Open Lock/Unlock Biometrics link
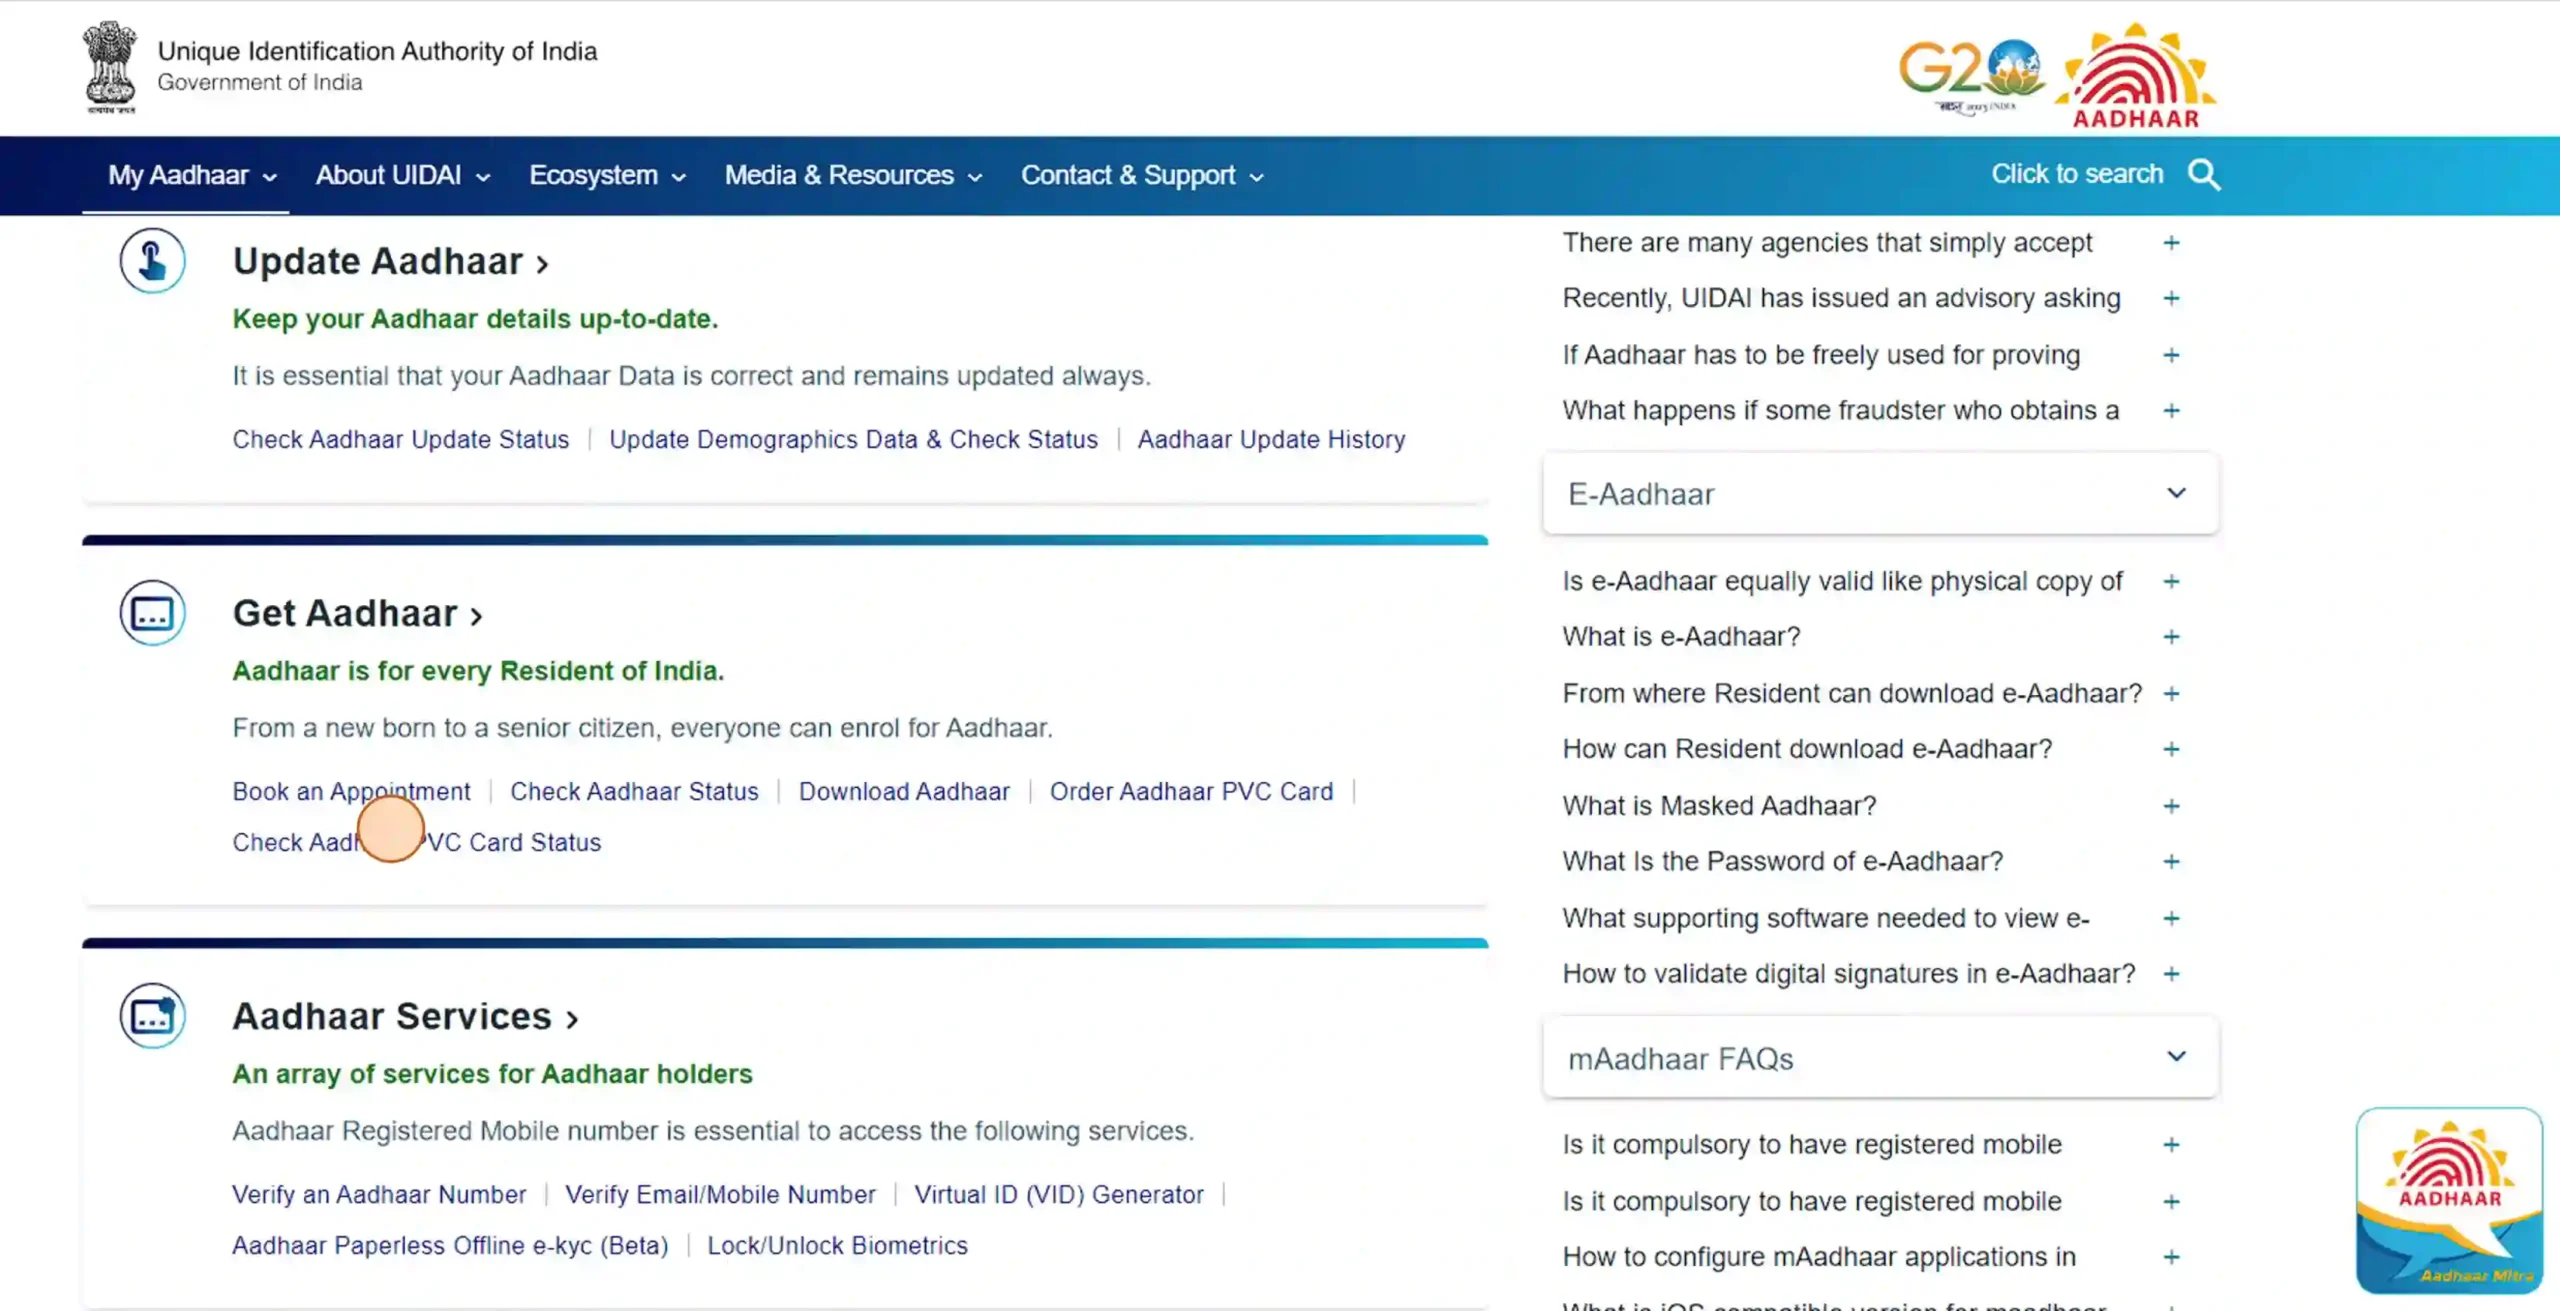The height and width of the screenshot is (1311, 2560). coord(837,1245)
